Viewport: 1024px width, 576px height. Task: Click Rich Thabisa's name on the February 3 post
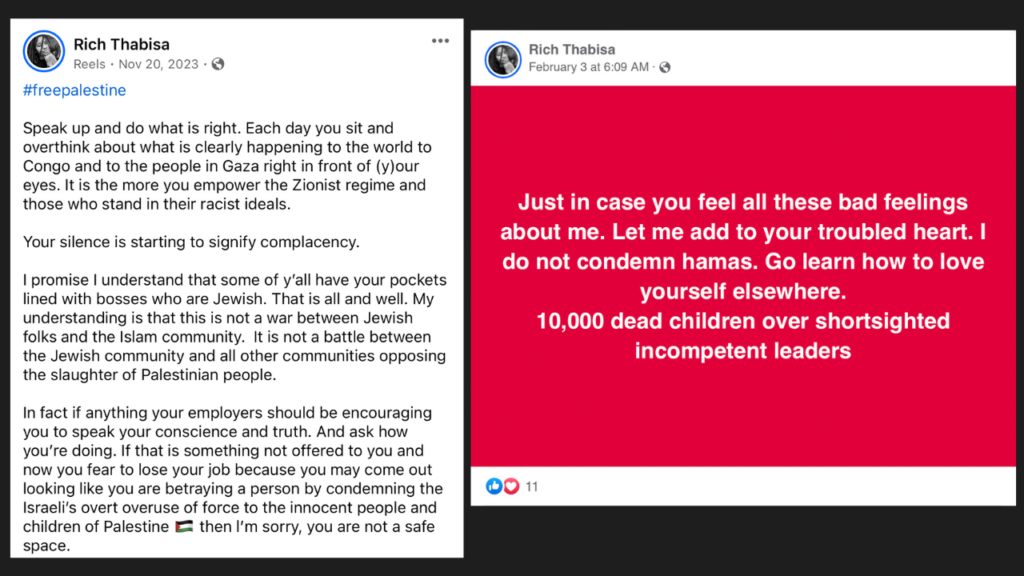point(572,48)
